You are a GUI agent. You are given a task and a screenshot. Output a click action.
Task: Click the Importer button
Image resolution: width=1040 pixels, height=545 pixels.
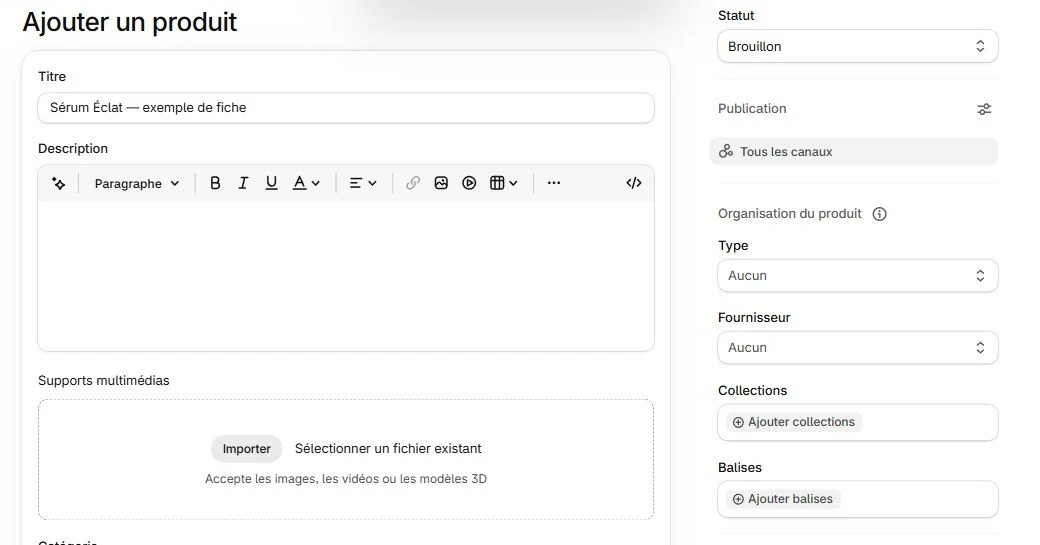pyautogui.click(x=247, y=449)
